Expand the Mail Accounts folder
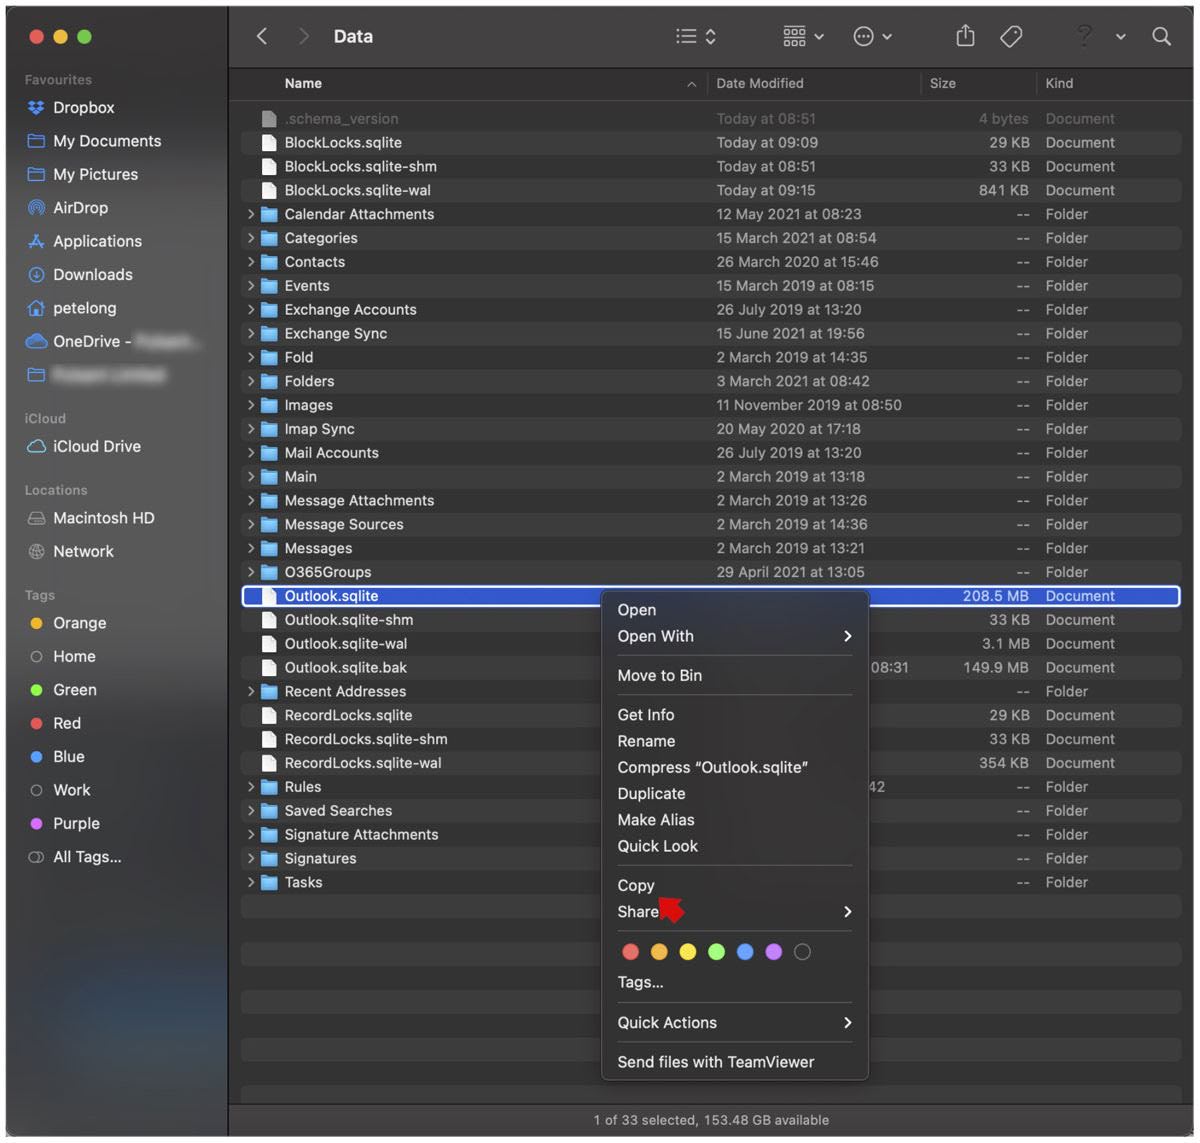 (251, 453)
